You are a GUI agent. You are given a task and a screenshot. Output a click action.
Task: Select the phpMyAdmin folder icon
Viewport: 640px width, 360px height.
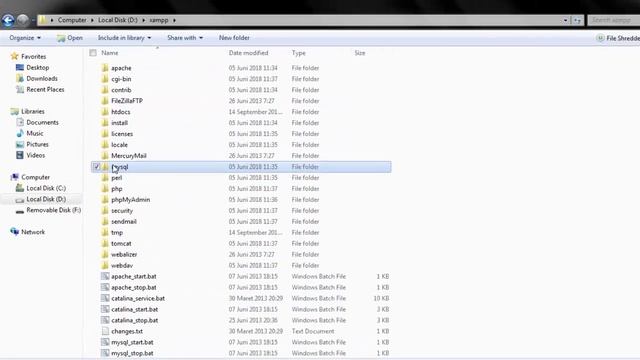105,200
